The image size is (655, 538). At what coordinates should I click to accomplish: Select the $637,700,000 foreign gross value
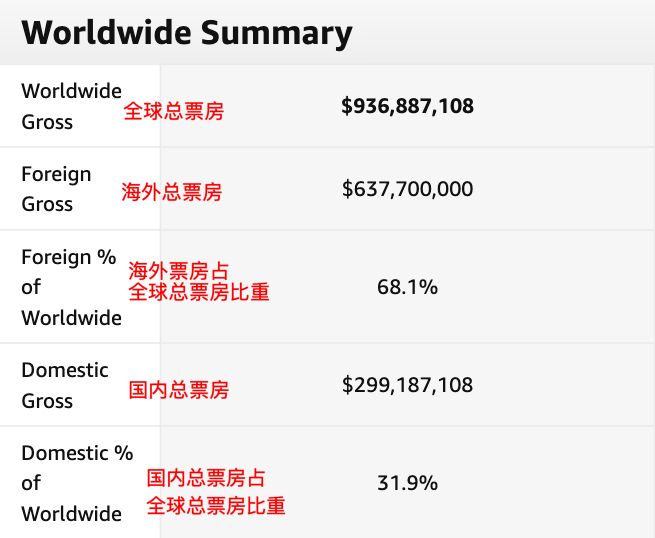pyautogui.click(x=407, y=189)
